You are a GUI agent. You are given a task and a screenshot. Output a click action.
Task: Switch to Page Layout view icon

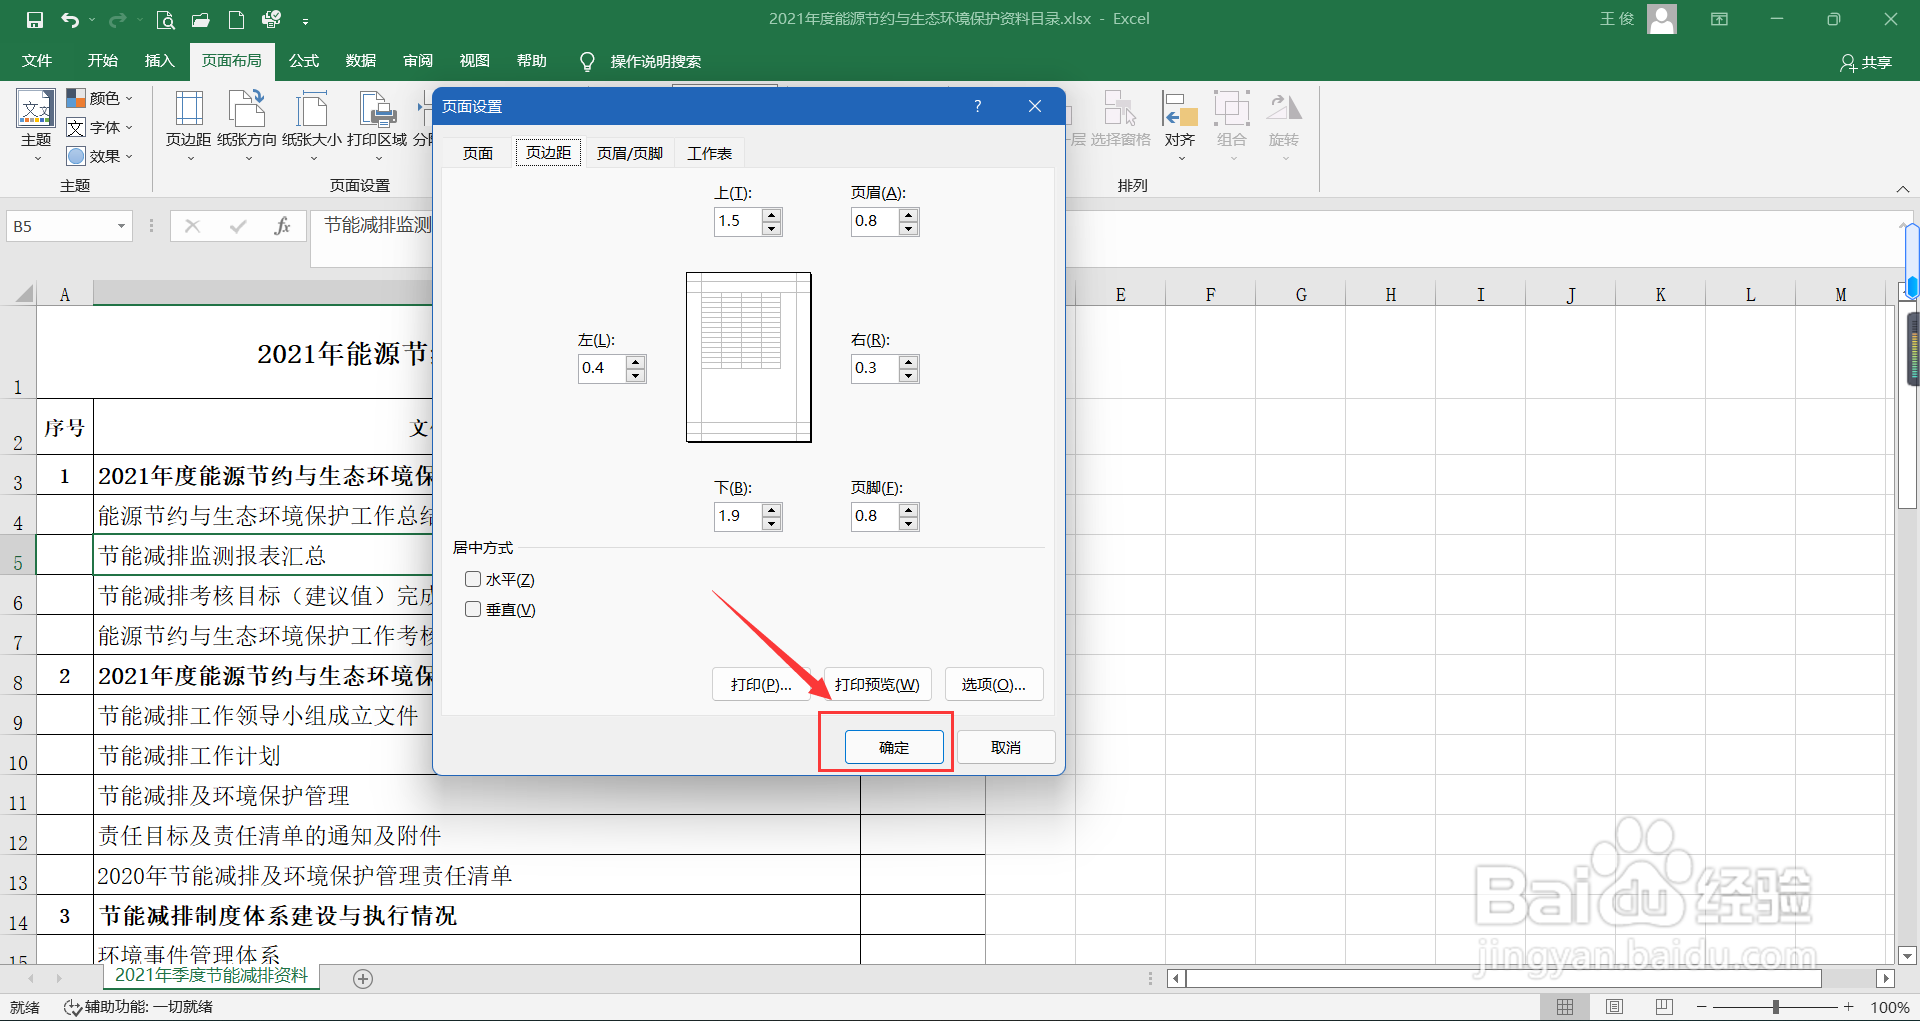pos(1614,1007)
